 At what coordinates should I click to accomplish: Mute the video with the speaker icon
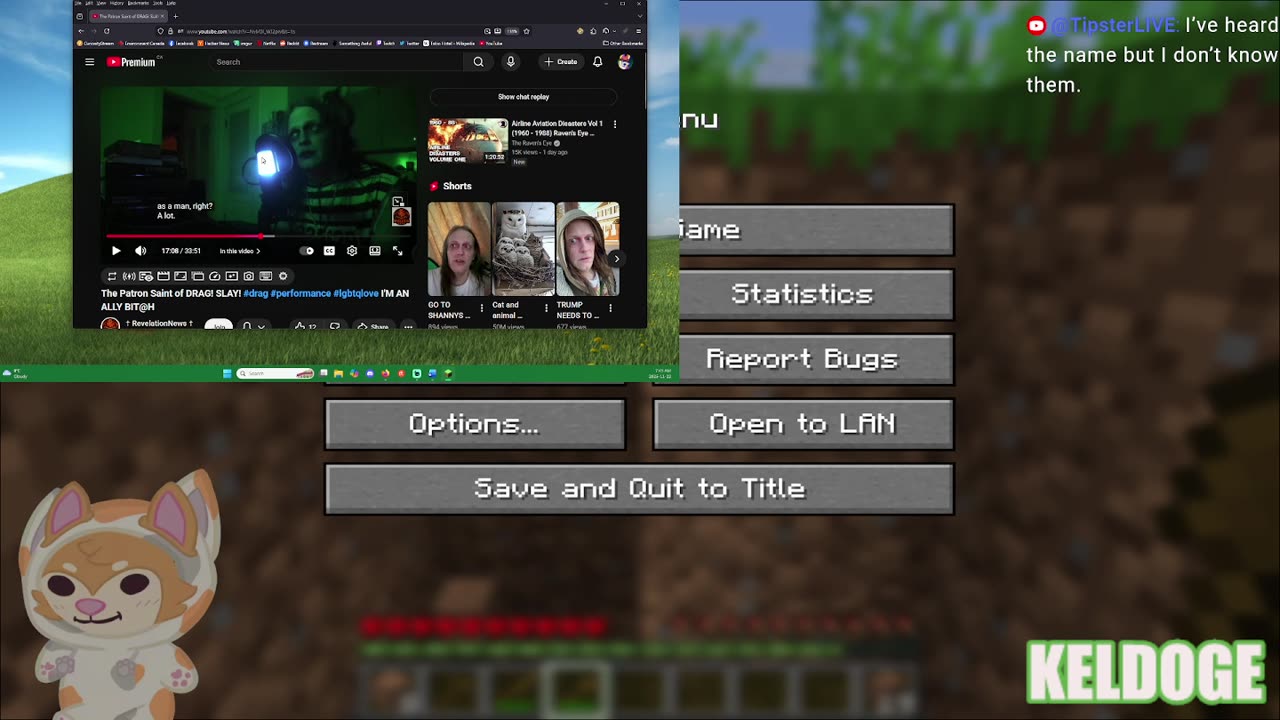click(140, 251)
